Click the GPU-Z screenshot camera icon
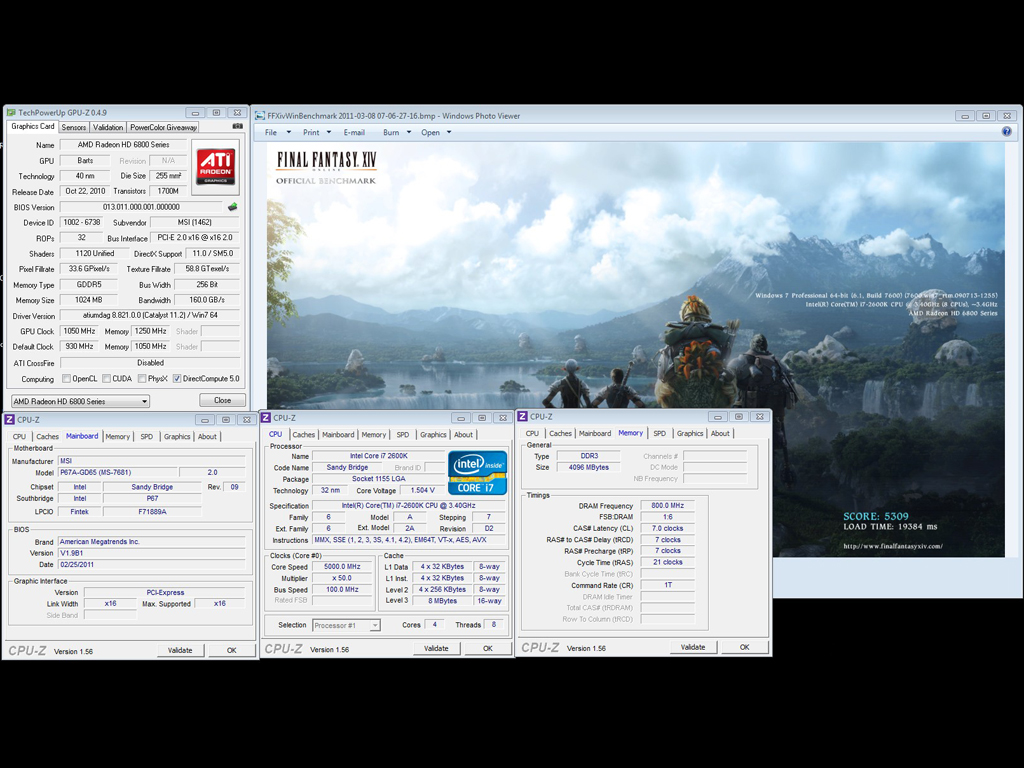Screen dimensions: 1024x768 point(238,127)
